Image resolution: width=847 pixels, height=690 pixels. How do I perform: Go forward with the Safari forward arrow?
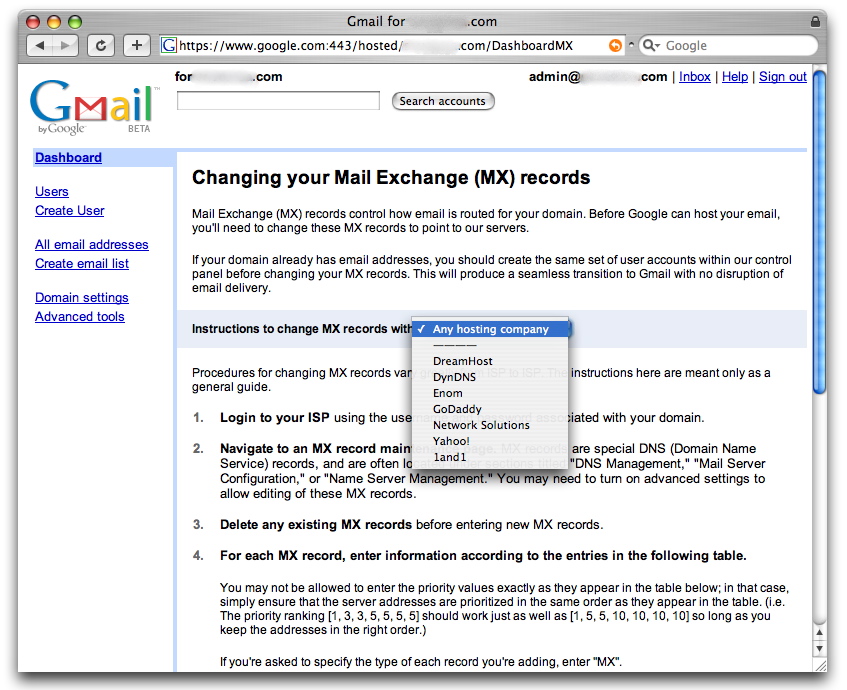click(x=66, y=45)
